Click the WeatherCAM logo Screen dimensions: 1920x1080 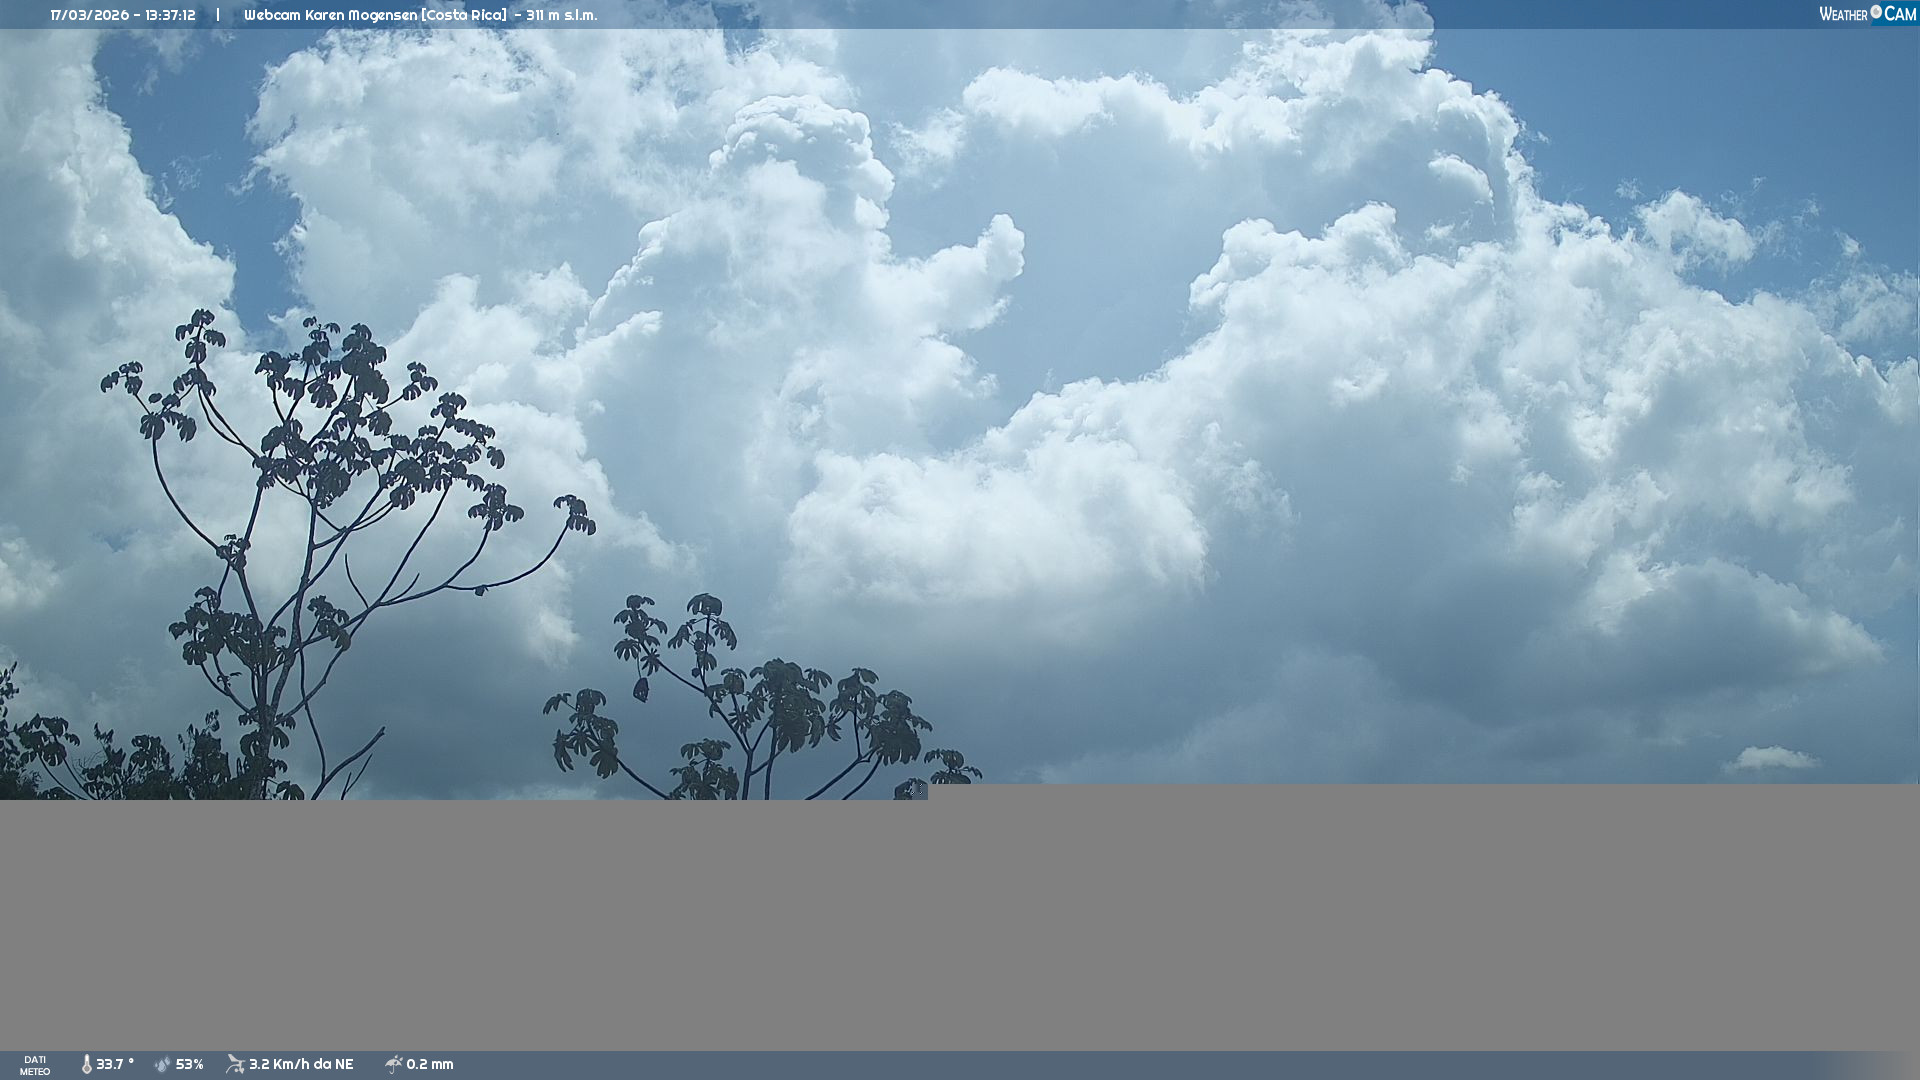click(x=1866, y=14)
